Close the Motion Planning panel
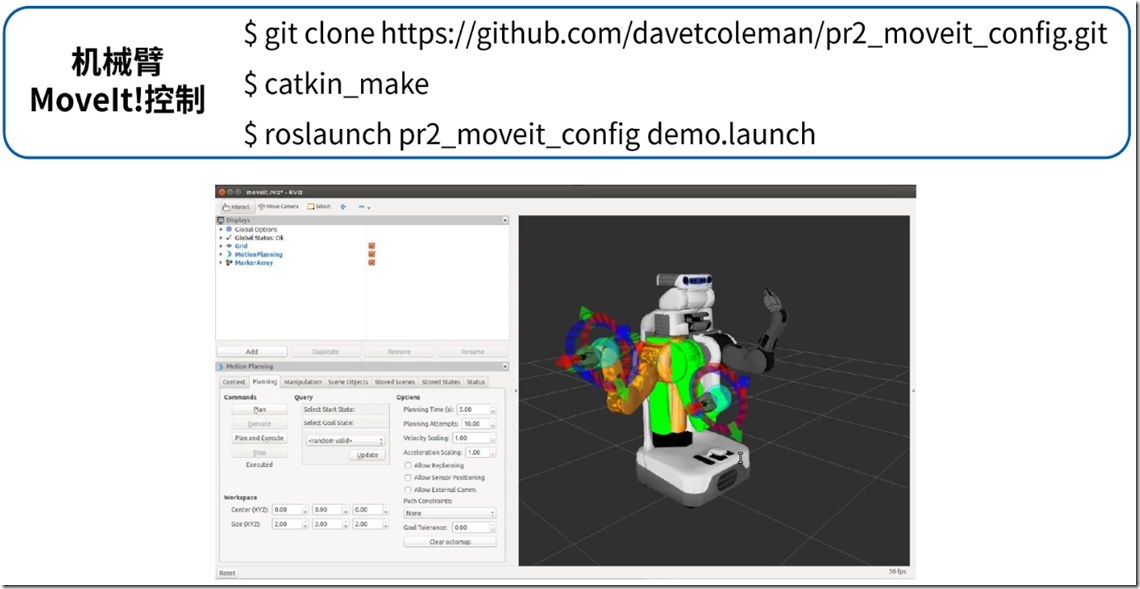Screen dimensions: 1140x589 coord(505,366)
